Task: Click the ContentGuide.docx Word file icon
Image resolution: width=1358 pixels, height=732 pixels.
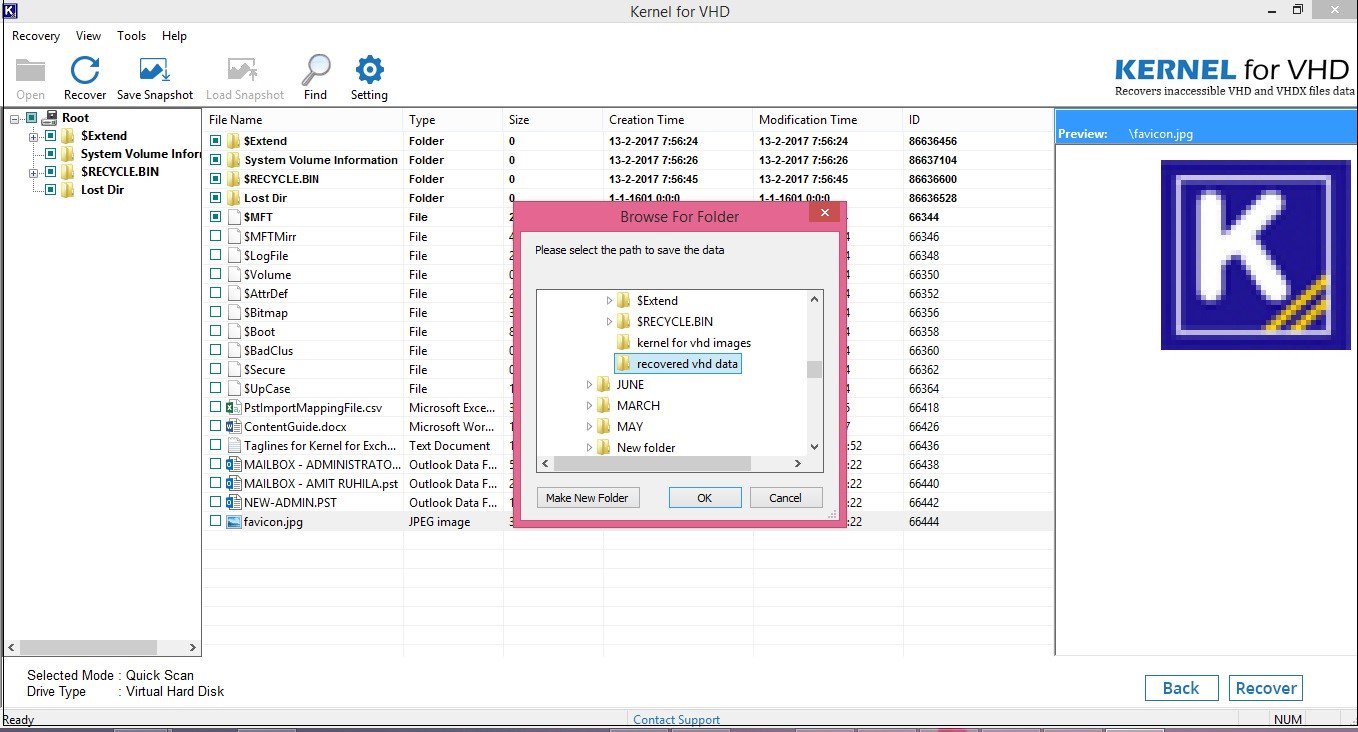Action: point(234,427)
